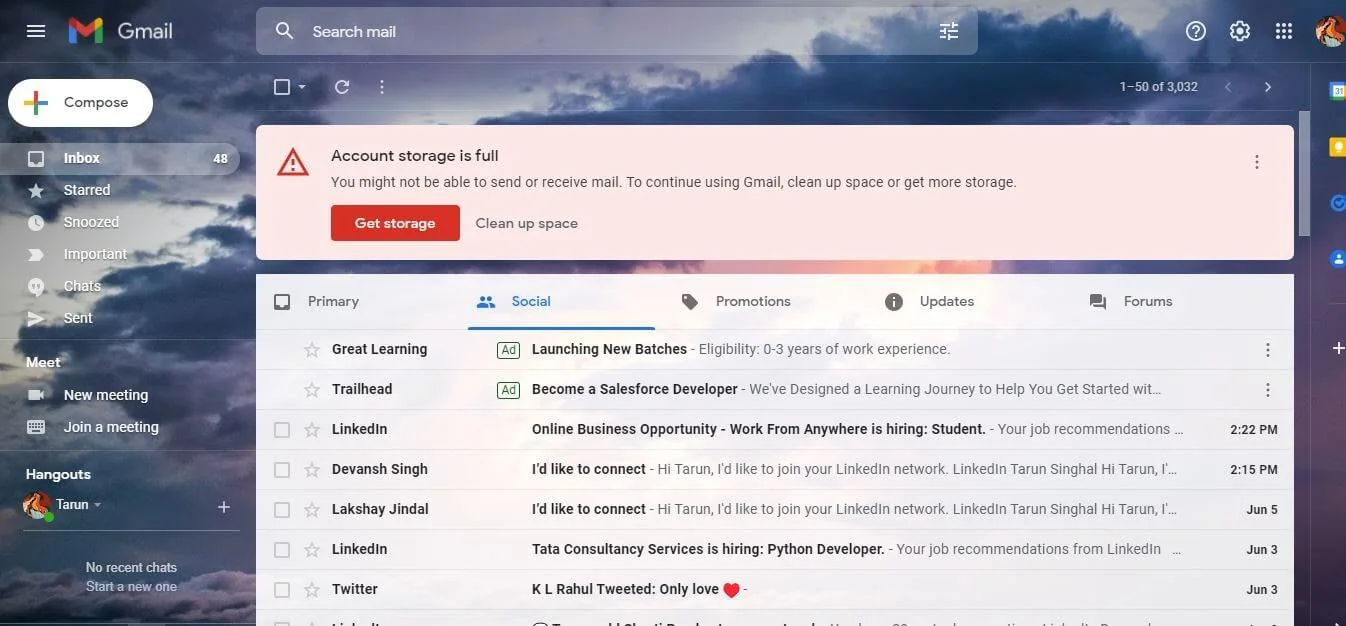Select the Tata Consultancy Services email checkbox

[x=282, y=549]
